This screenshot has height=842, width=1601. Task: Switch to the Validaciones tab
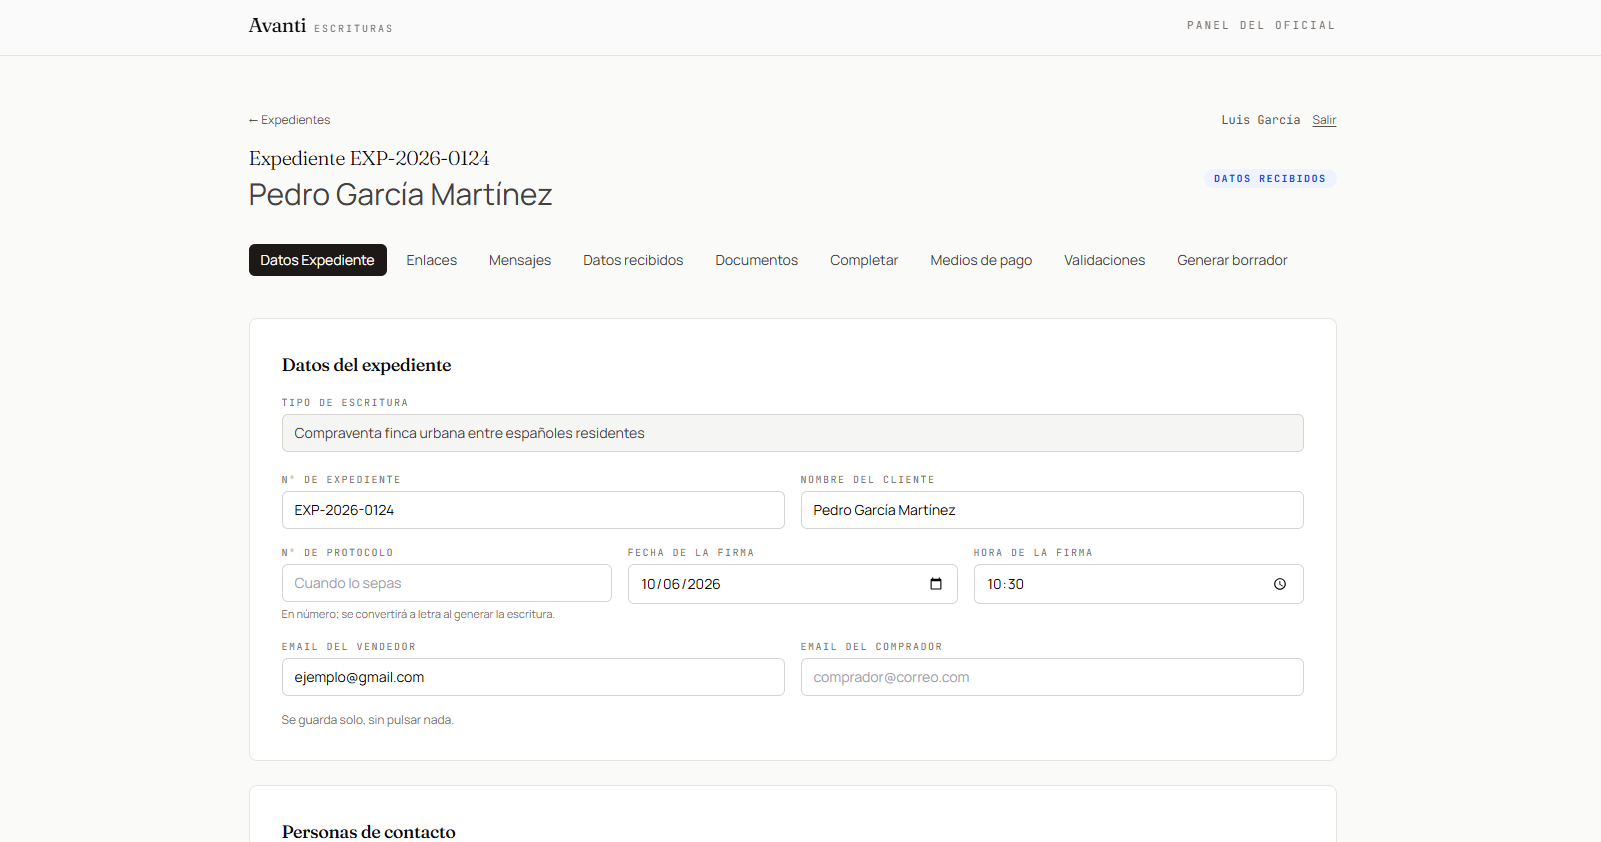click(1105, 260)
